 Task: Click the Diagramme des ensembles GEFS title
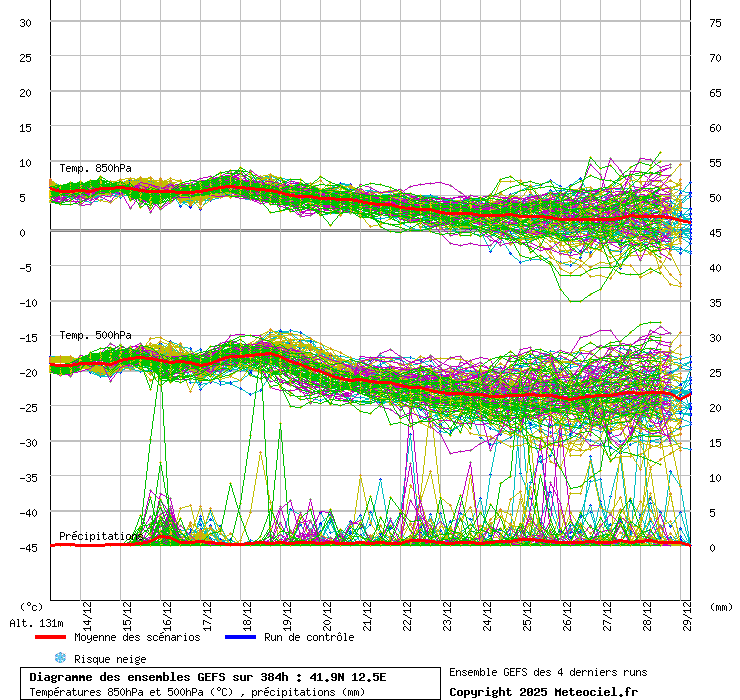tap(208, 677)
